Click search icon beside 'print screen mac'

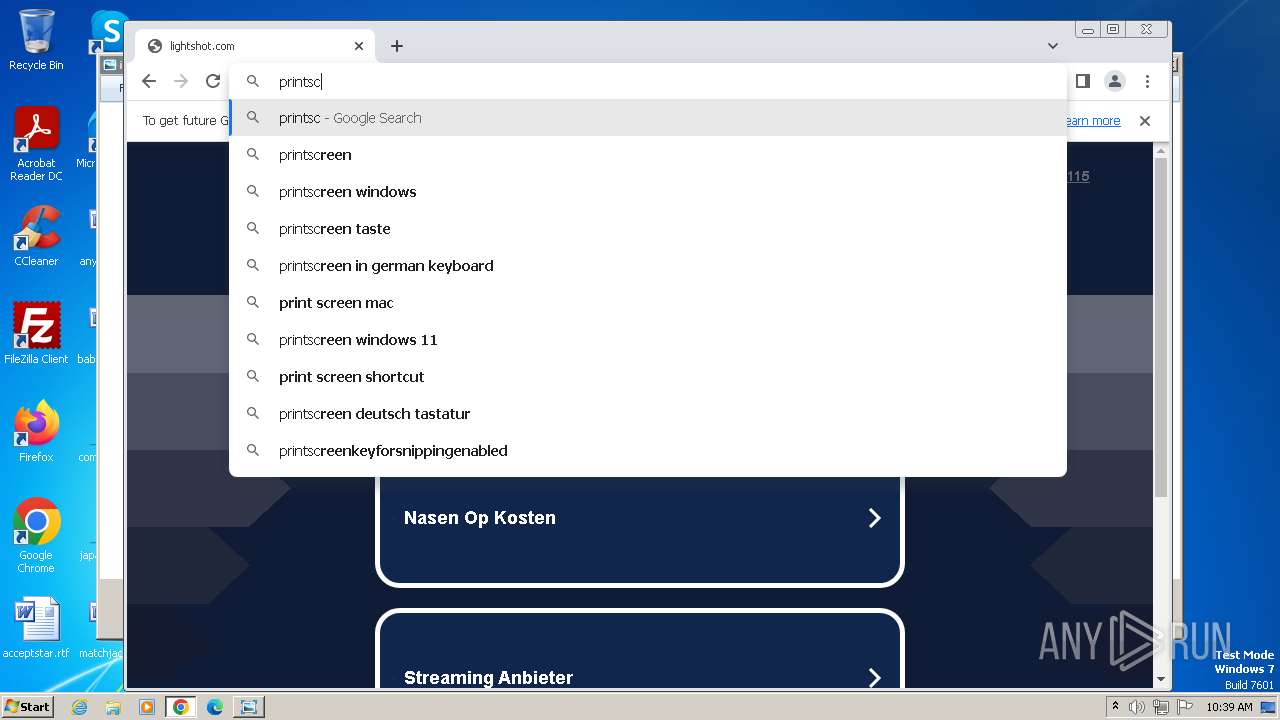[253, 302]
